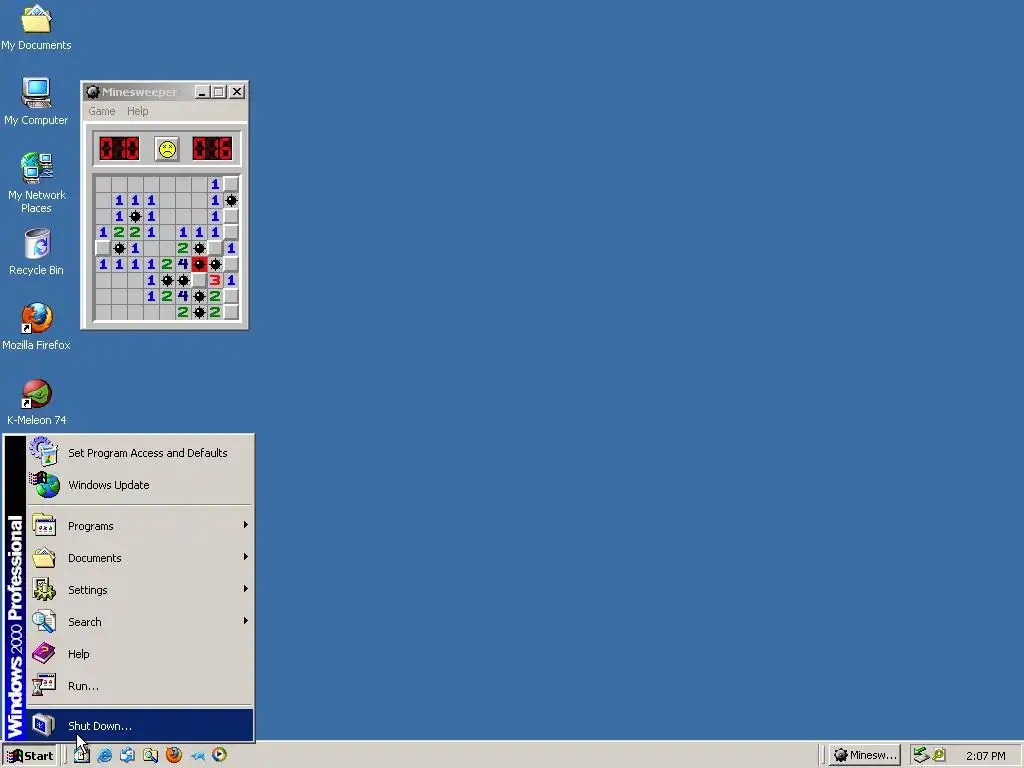Open Windows Update from the Start menu
Screen dimensions: 1024x768
[x=140, y=485]
